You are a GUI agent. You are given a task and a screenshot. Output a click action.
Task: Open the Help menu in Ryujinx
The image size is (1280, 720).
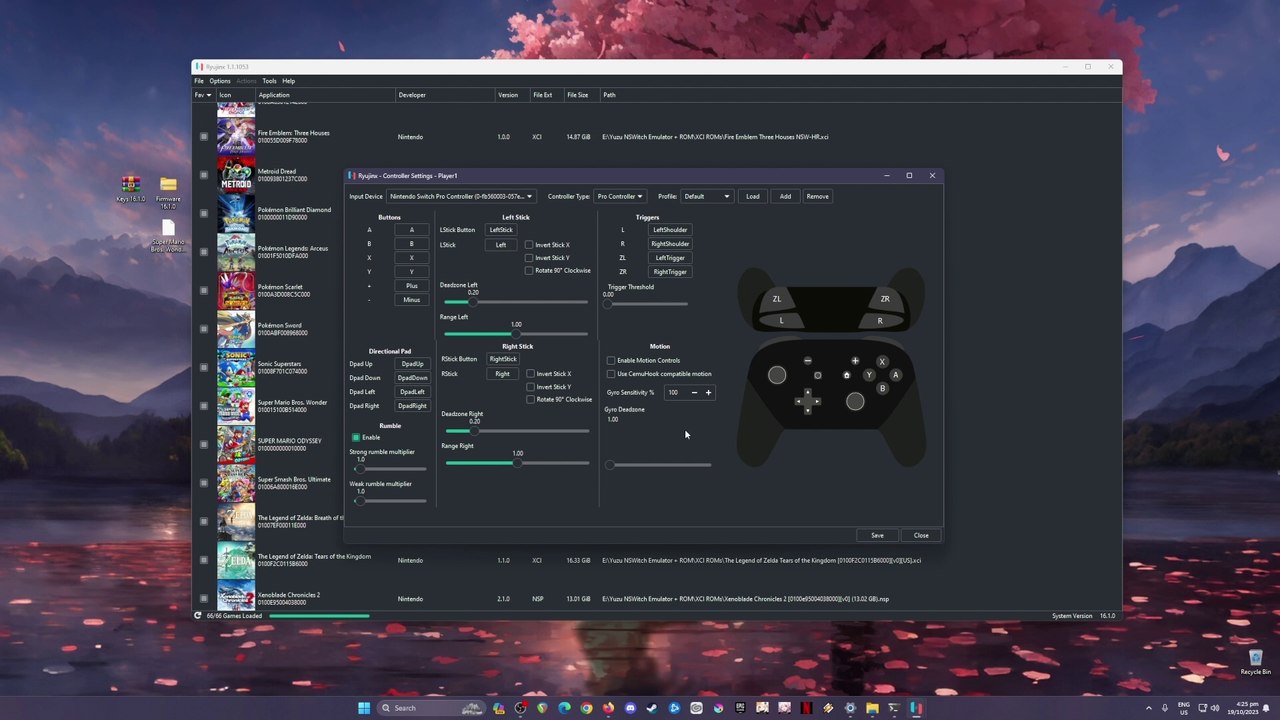pos(288,81)
